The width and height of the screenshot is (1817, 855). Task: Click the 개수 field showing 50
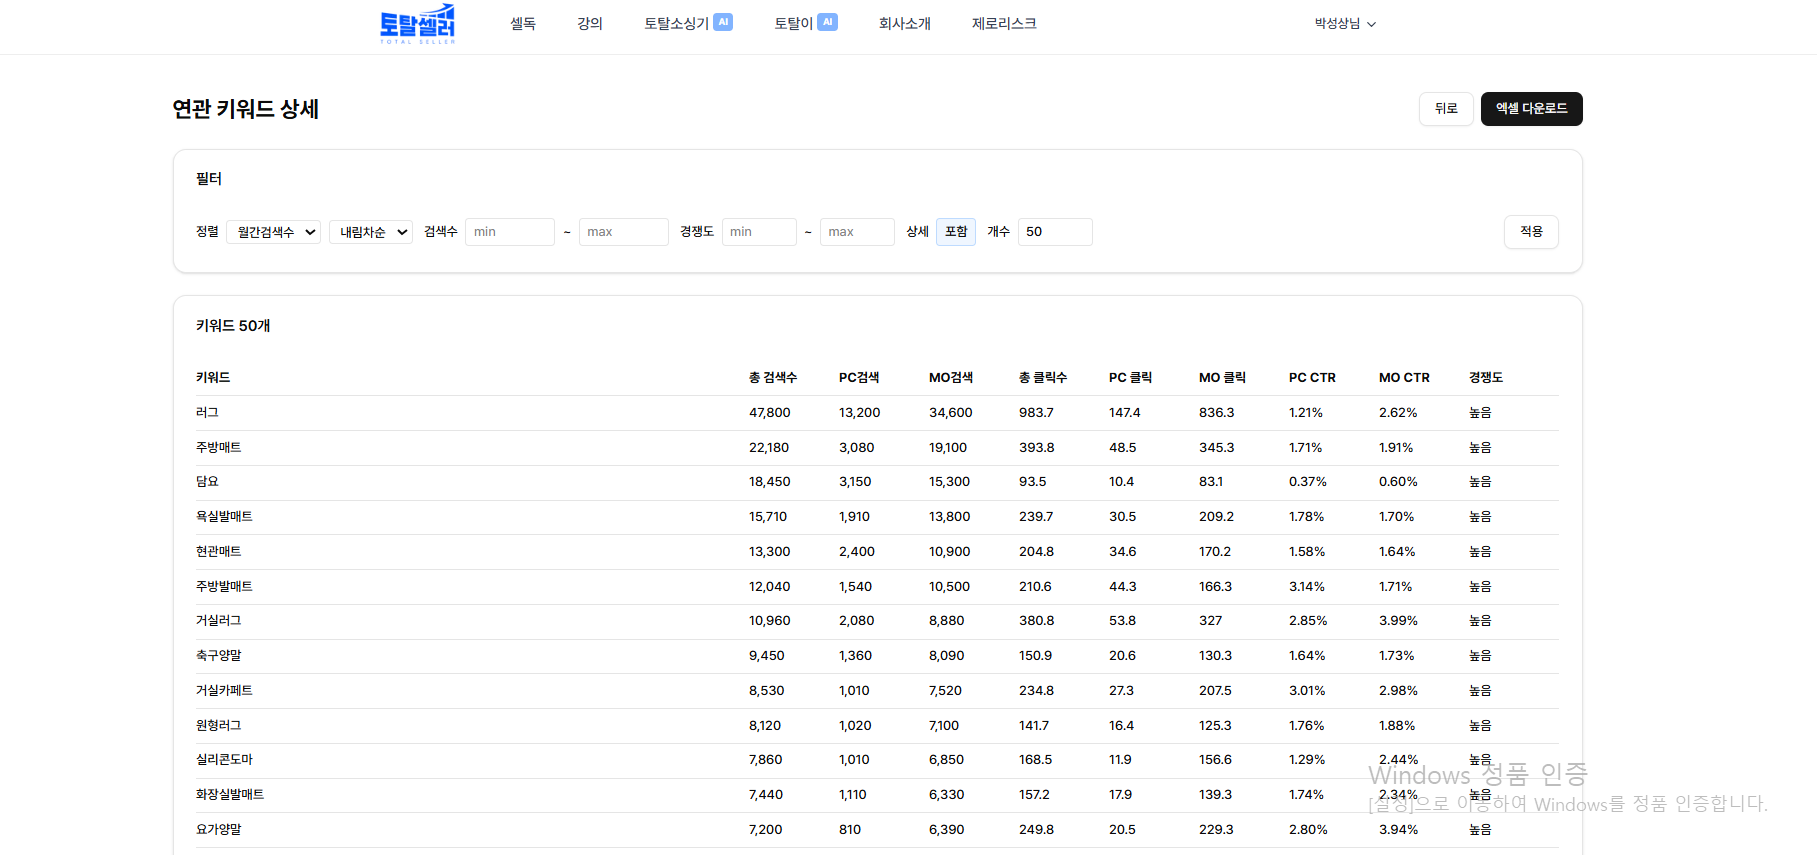tap(1055, 232)
